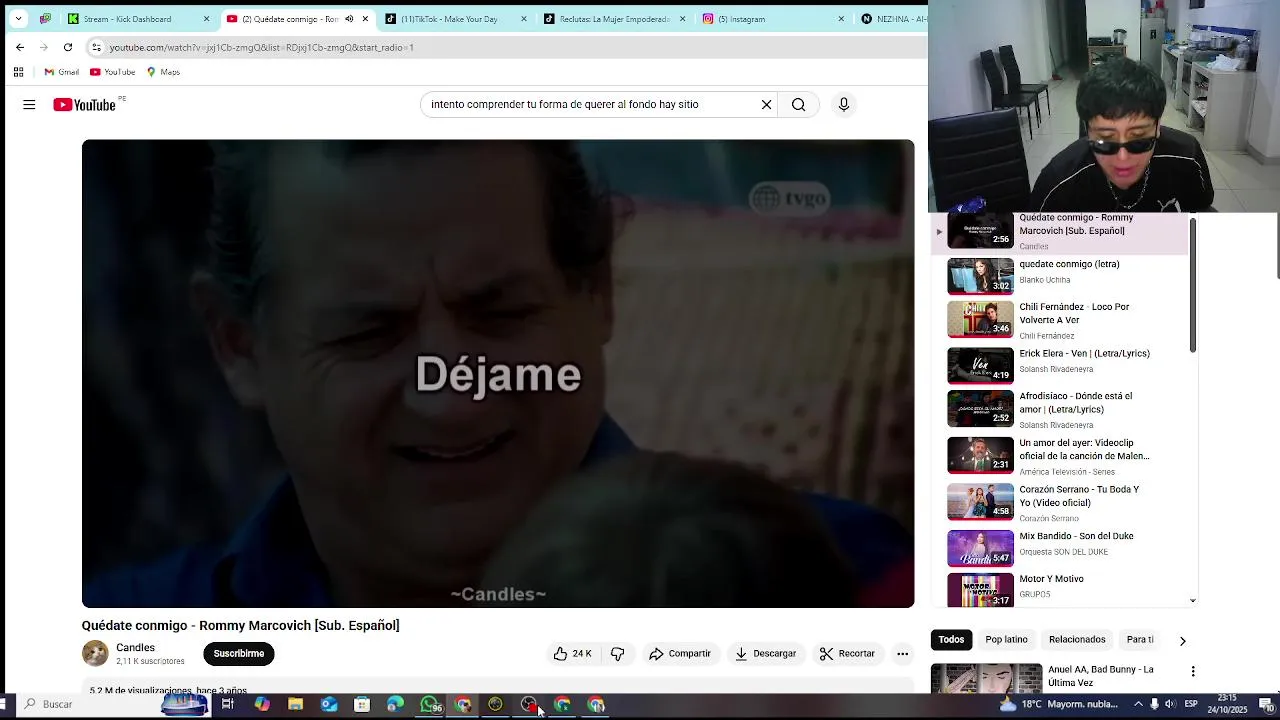Open the YouTube guide hamburger menu
The width and height of the screenshot is (1280, 720).
point(29,105)
